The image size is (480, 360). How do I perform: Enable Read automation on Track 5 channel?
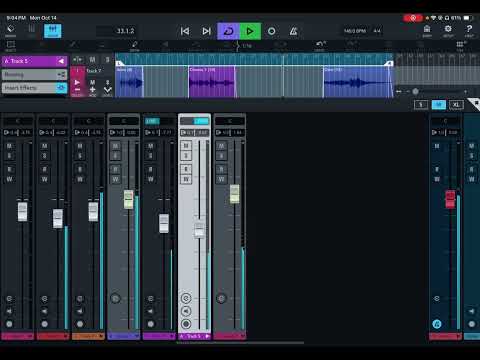point(186,169)
